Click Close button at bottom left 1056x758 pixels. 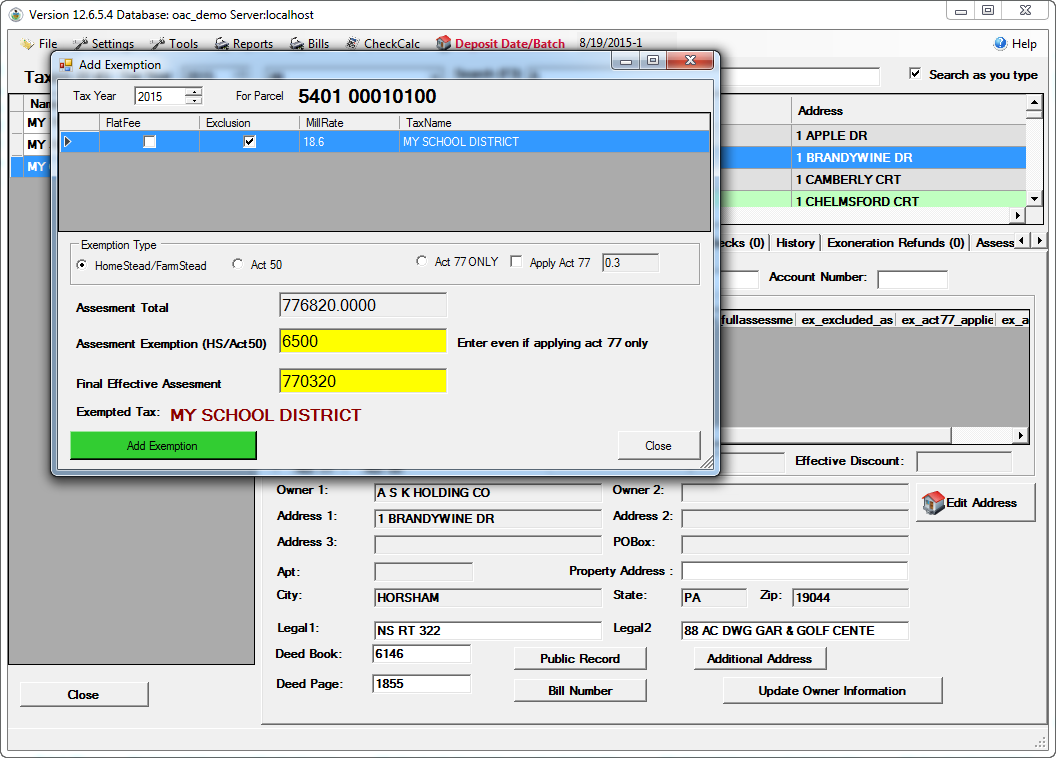(x=84, y=695)
